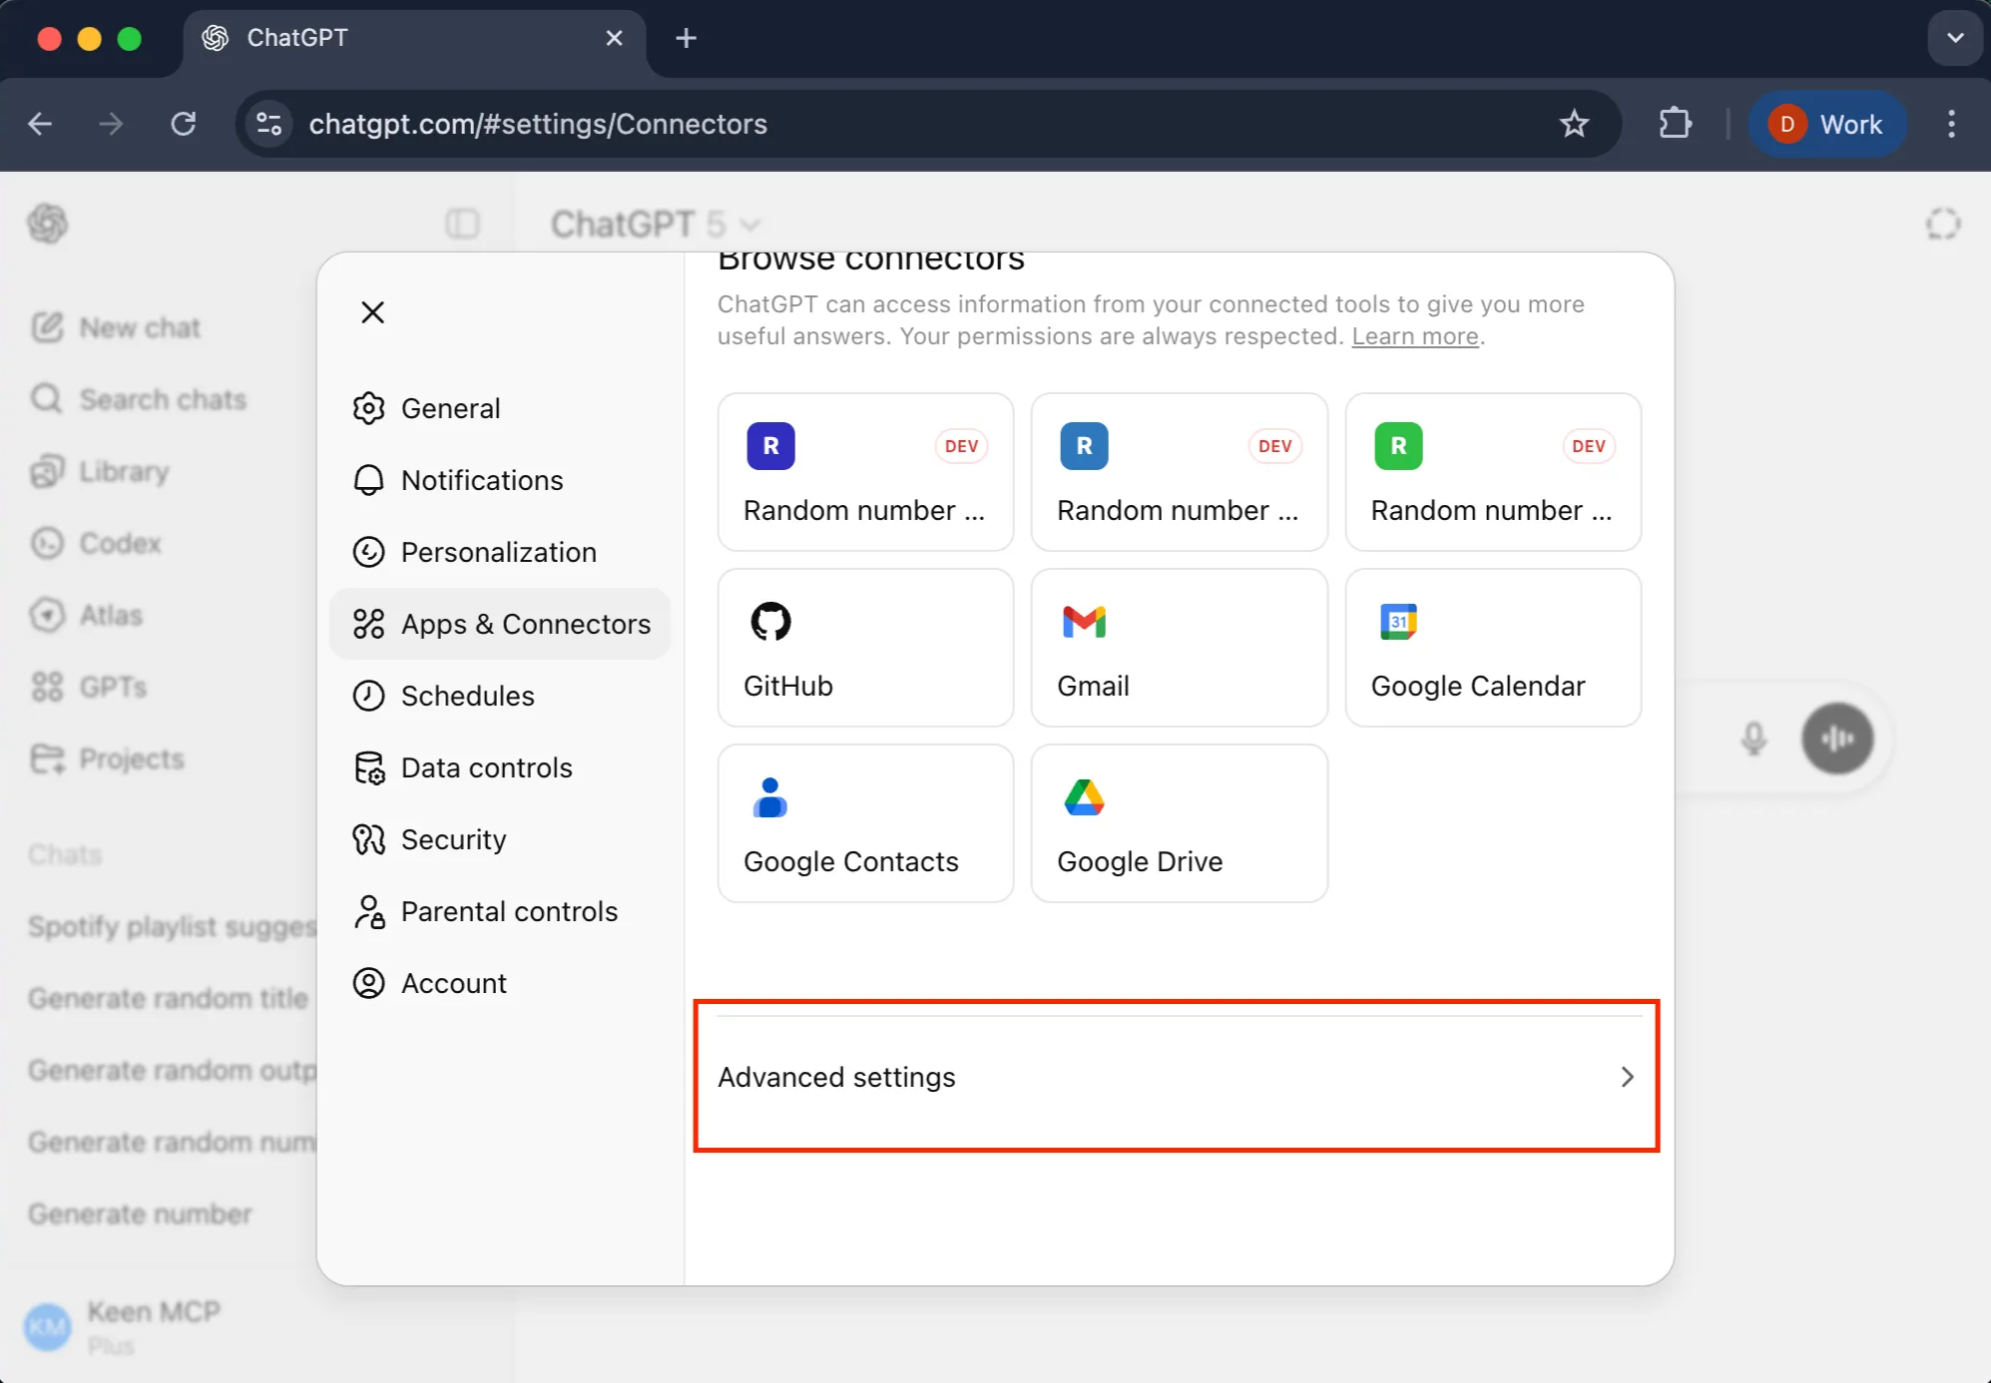Viewport: 1991px width, 1383px height.
Task: Select the Google Contacts connector
Action: (865, 823)
